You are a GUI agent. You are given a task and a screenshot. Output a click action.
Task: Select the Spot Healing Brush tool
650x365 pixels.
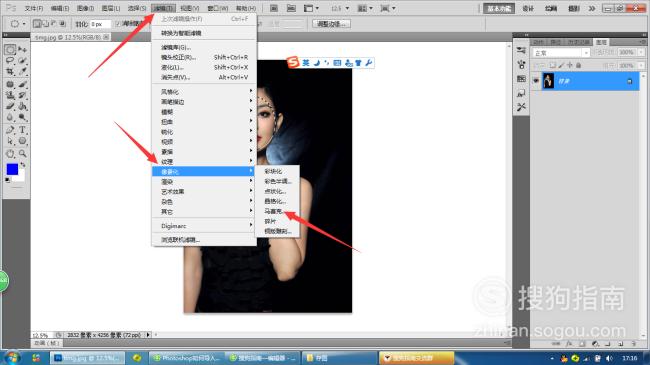pyautogui.click(x=10, y=85)
